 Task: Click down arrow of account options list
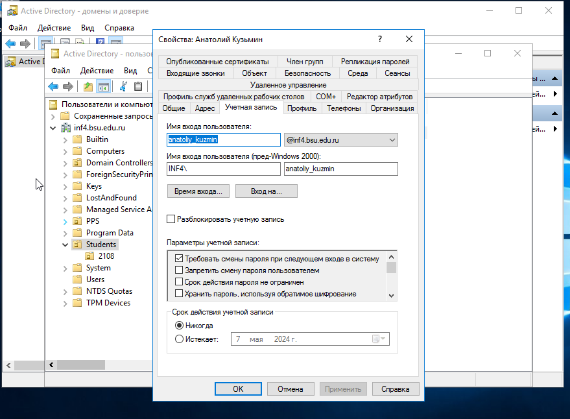click(x=391, y=295)
